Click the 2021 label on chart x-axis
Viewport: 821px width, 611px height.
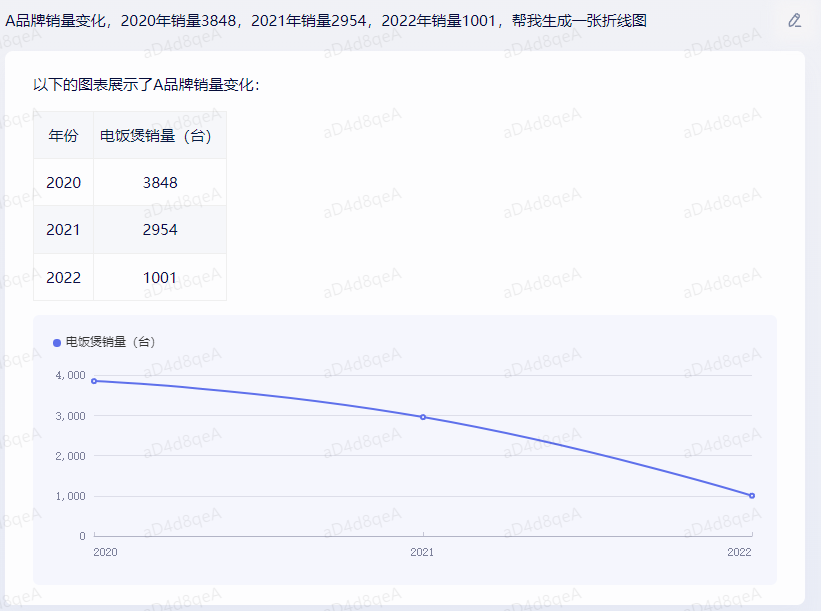(423, 552)
